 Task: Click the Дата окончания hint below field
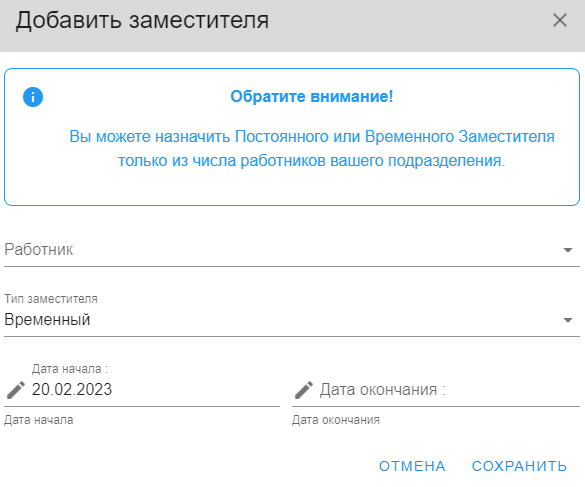click(x=336, y=420)
